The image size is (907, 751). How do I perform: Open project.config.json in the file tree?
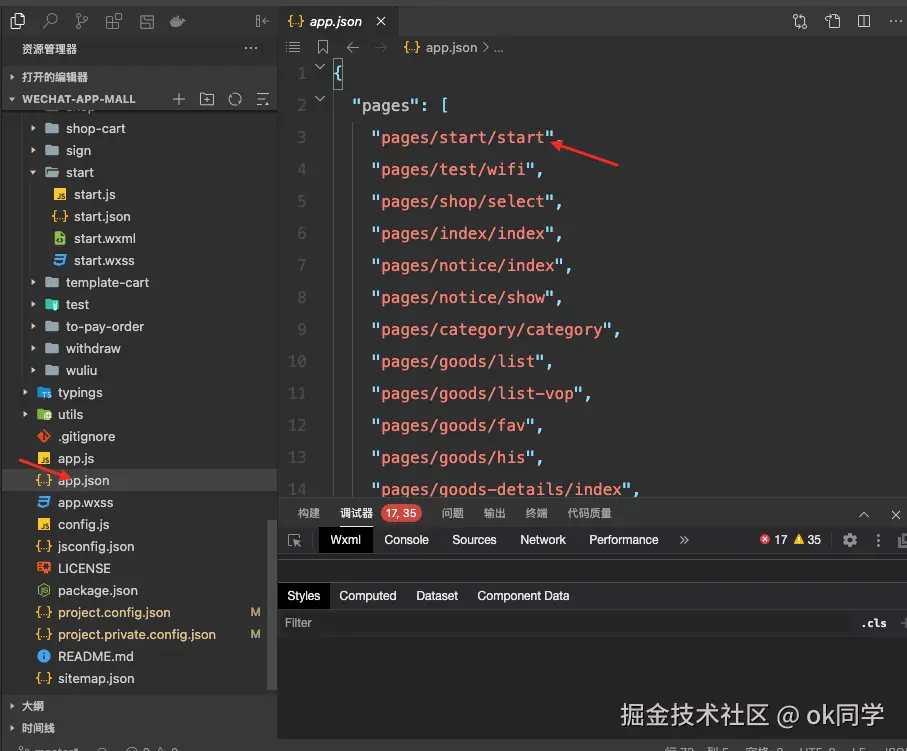[x=114, y=612]
